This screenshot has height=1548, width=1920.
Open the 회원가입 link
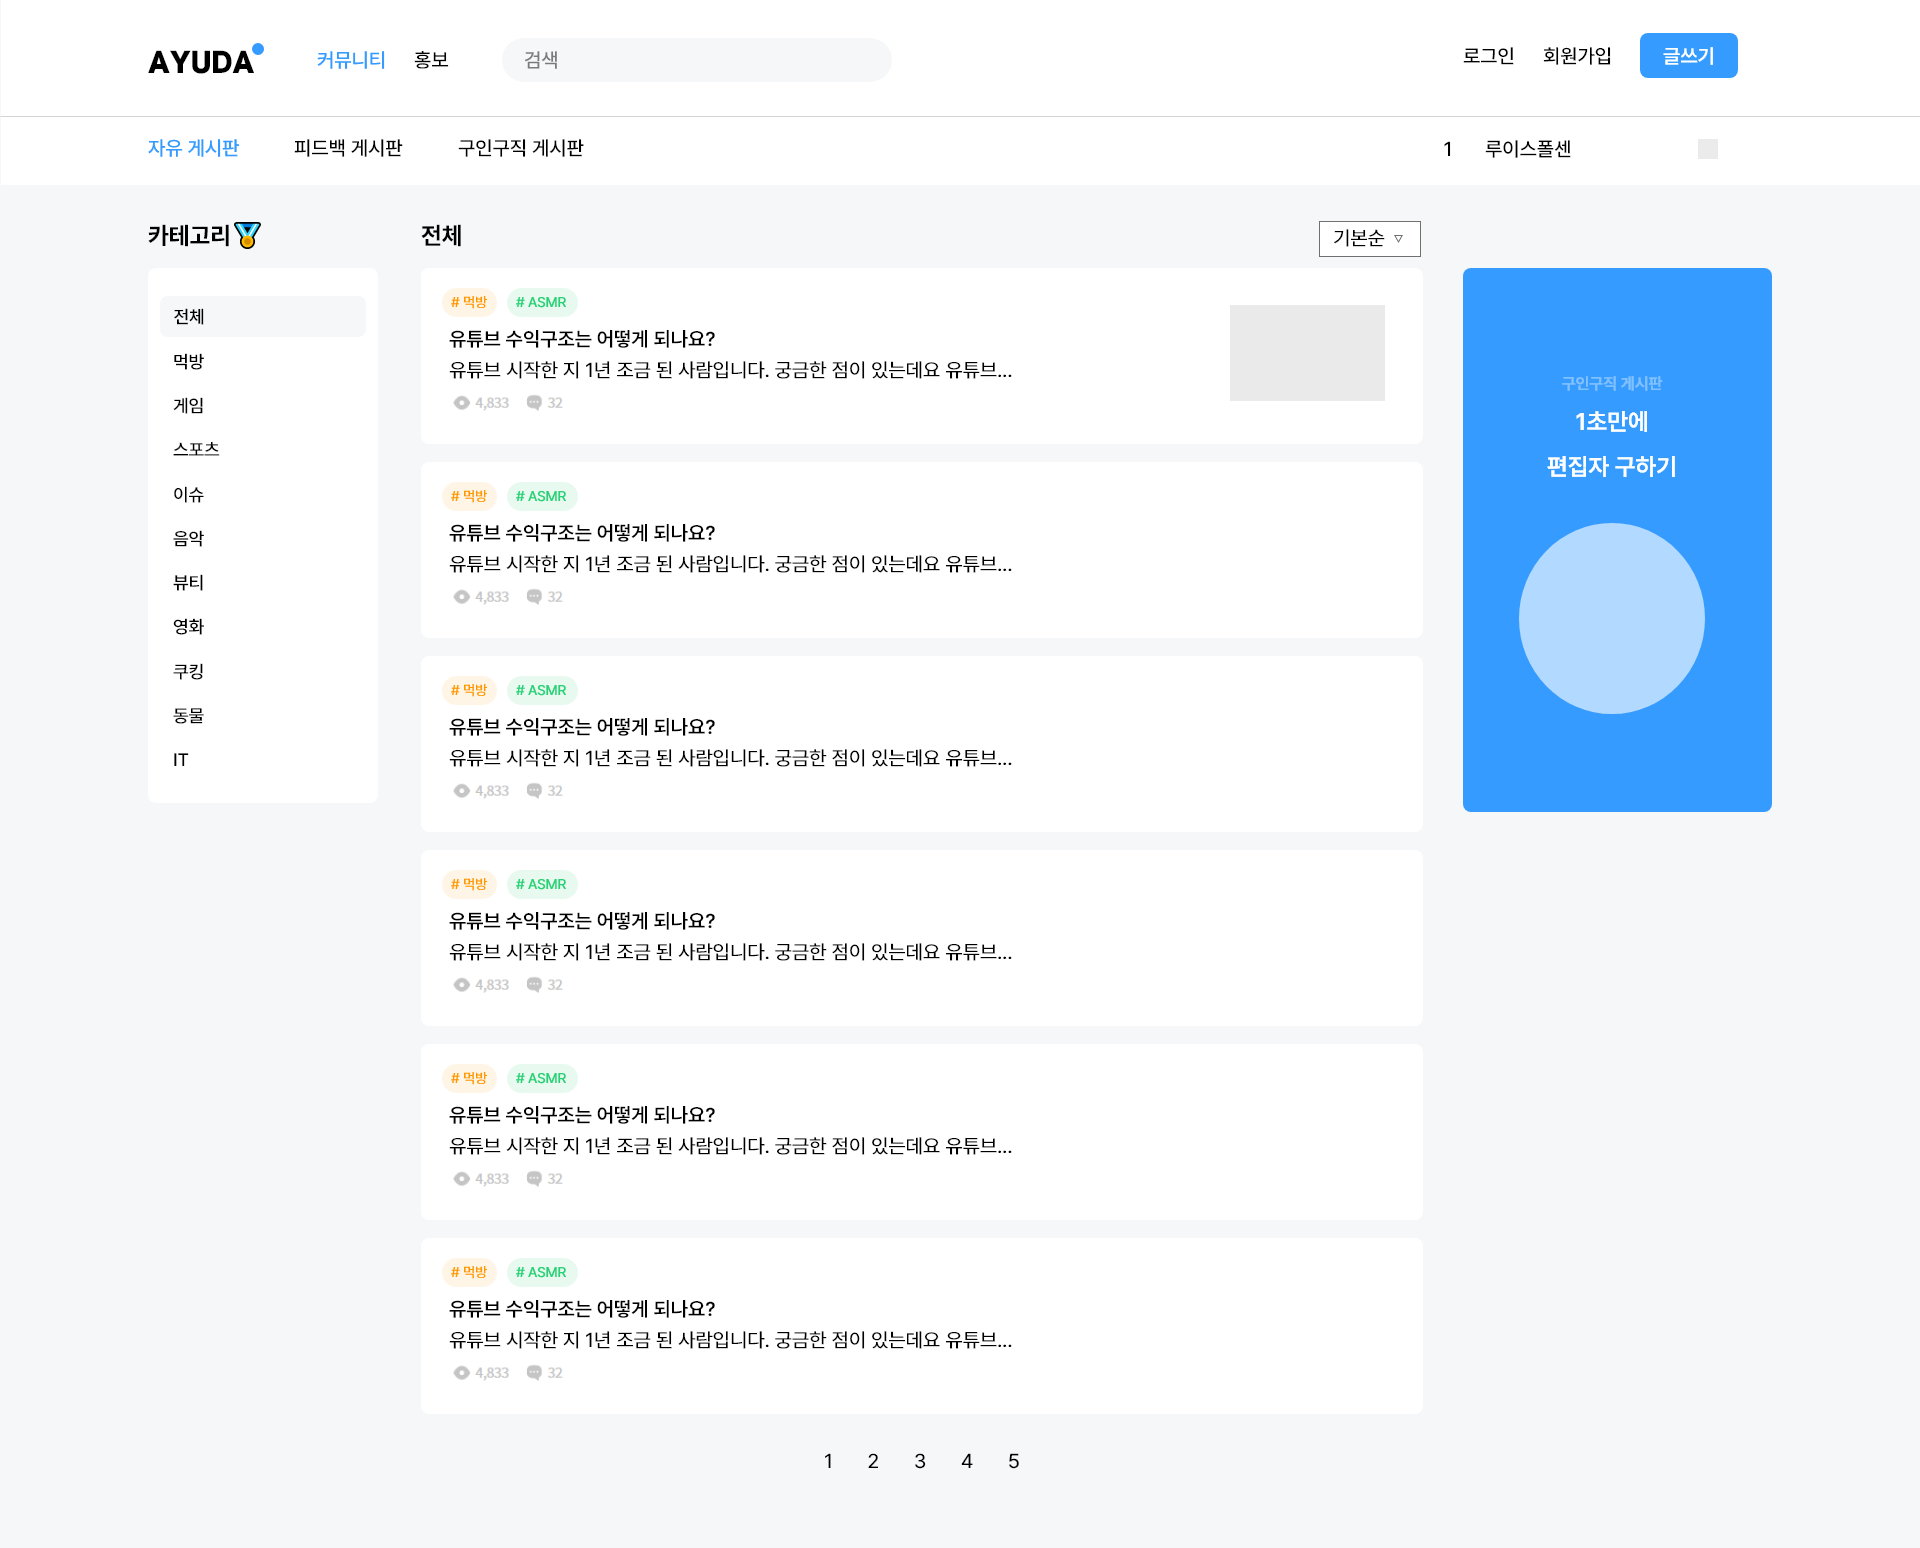pos(1577,56)
